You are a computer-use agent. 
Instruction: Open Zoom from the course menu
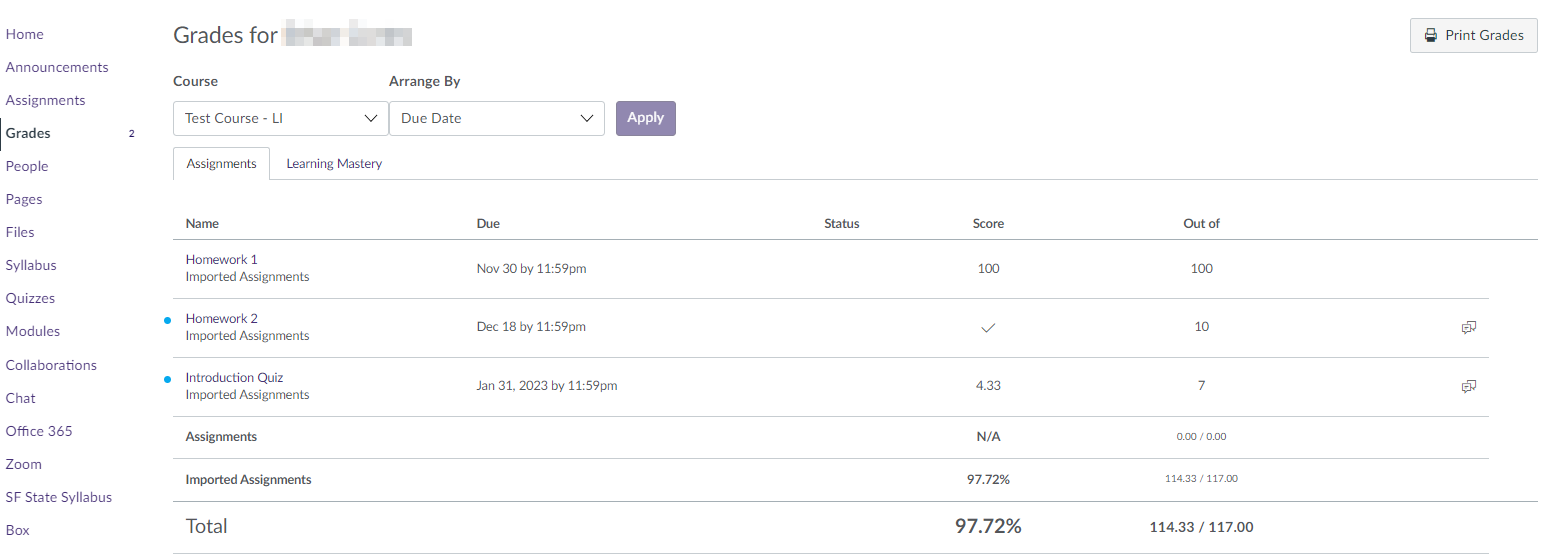click(24, 464)
